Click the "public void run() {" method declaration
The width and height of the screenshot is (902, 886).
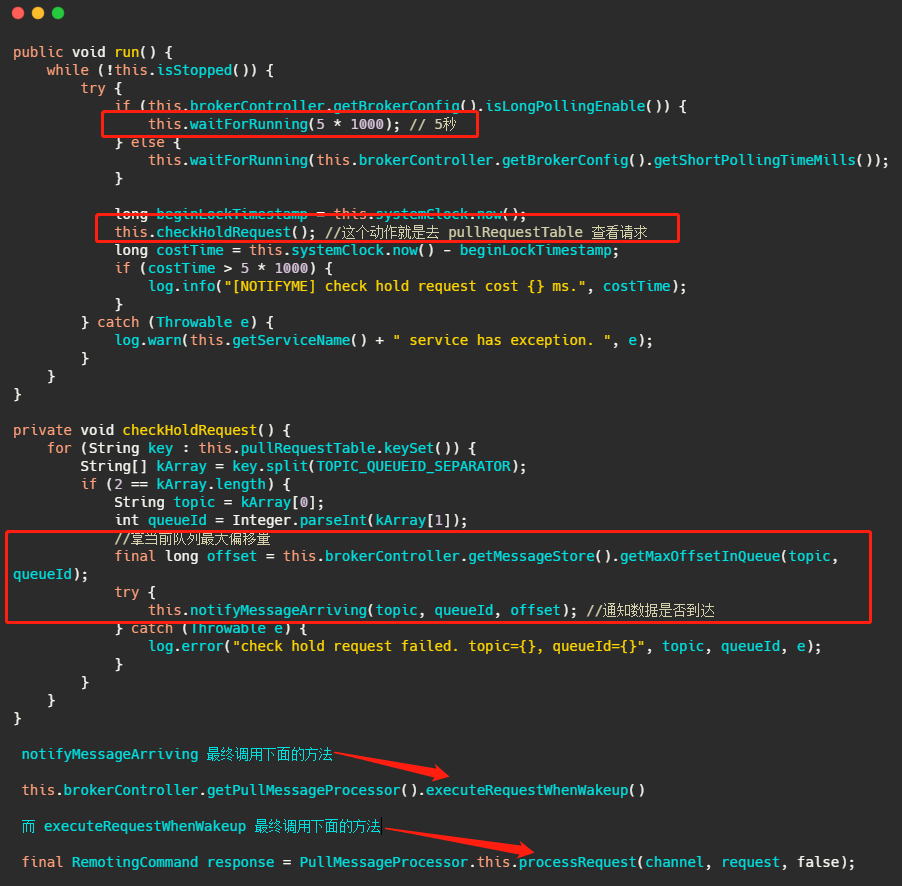click(93, 52)
